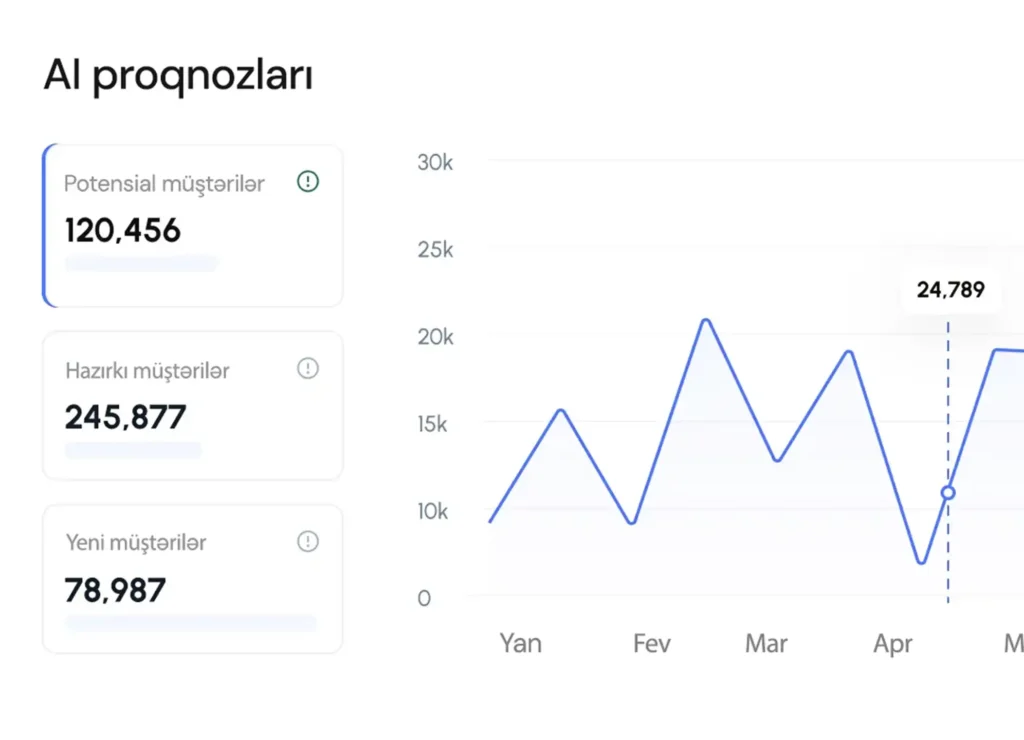
Task: Click the Fev month axis label
Action: point(652,643)
